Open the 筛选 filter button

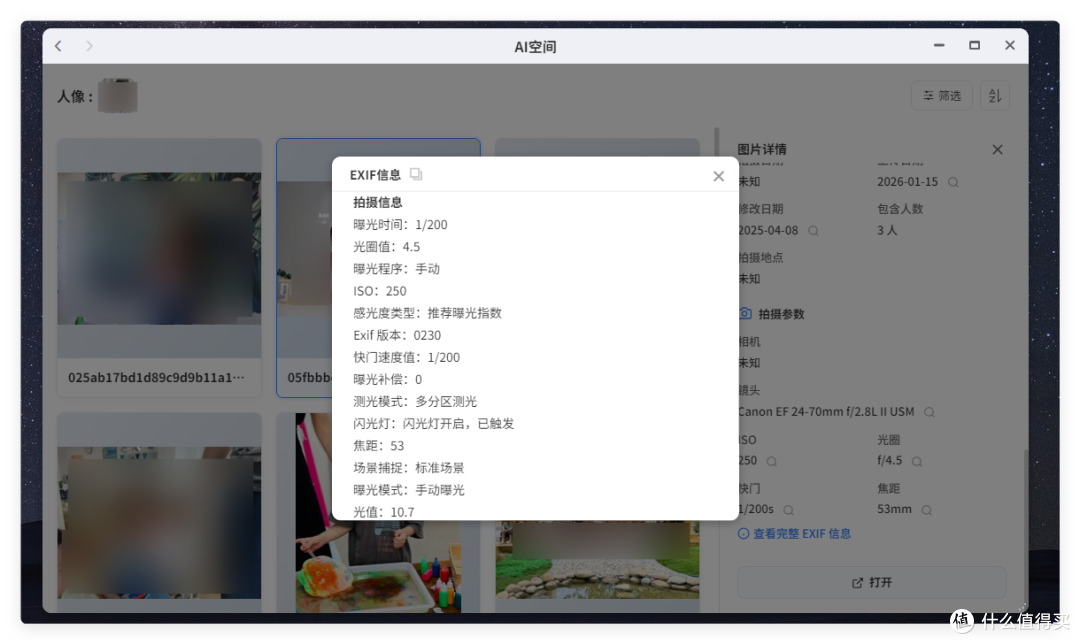click(x=942, y=96)
